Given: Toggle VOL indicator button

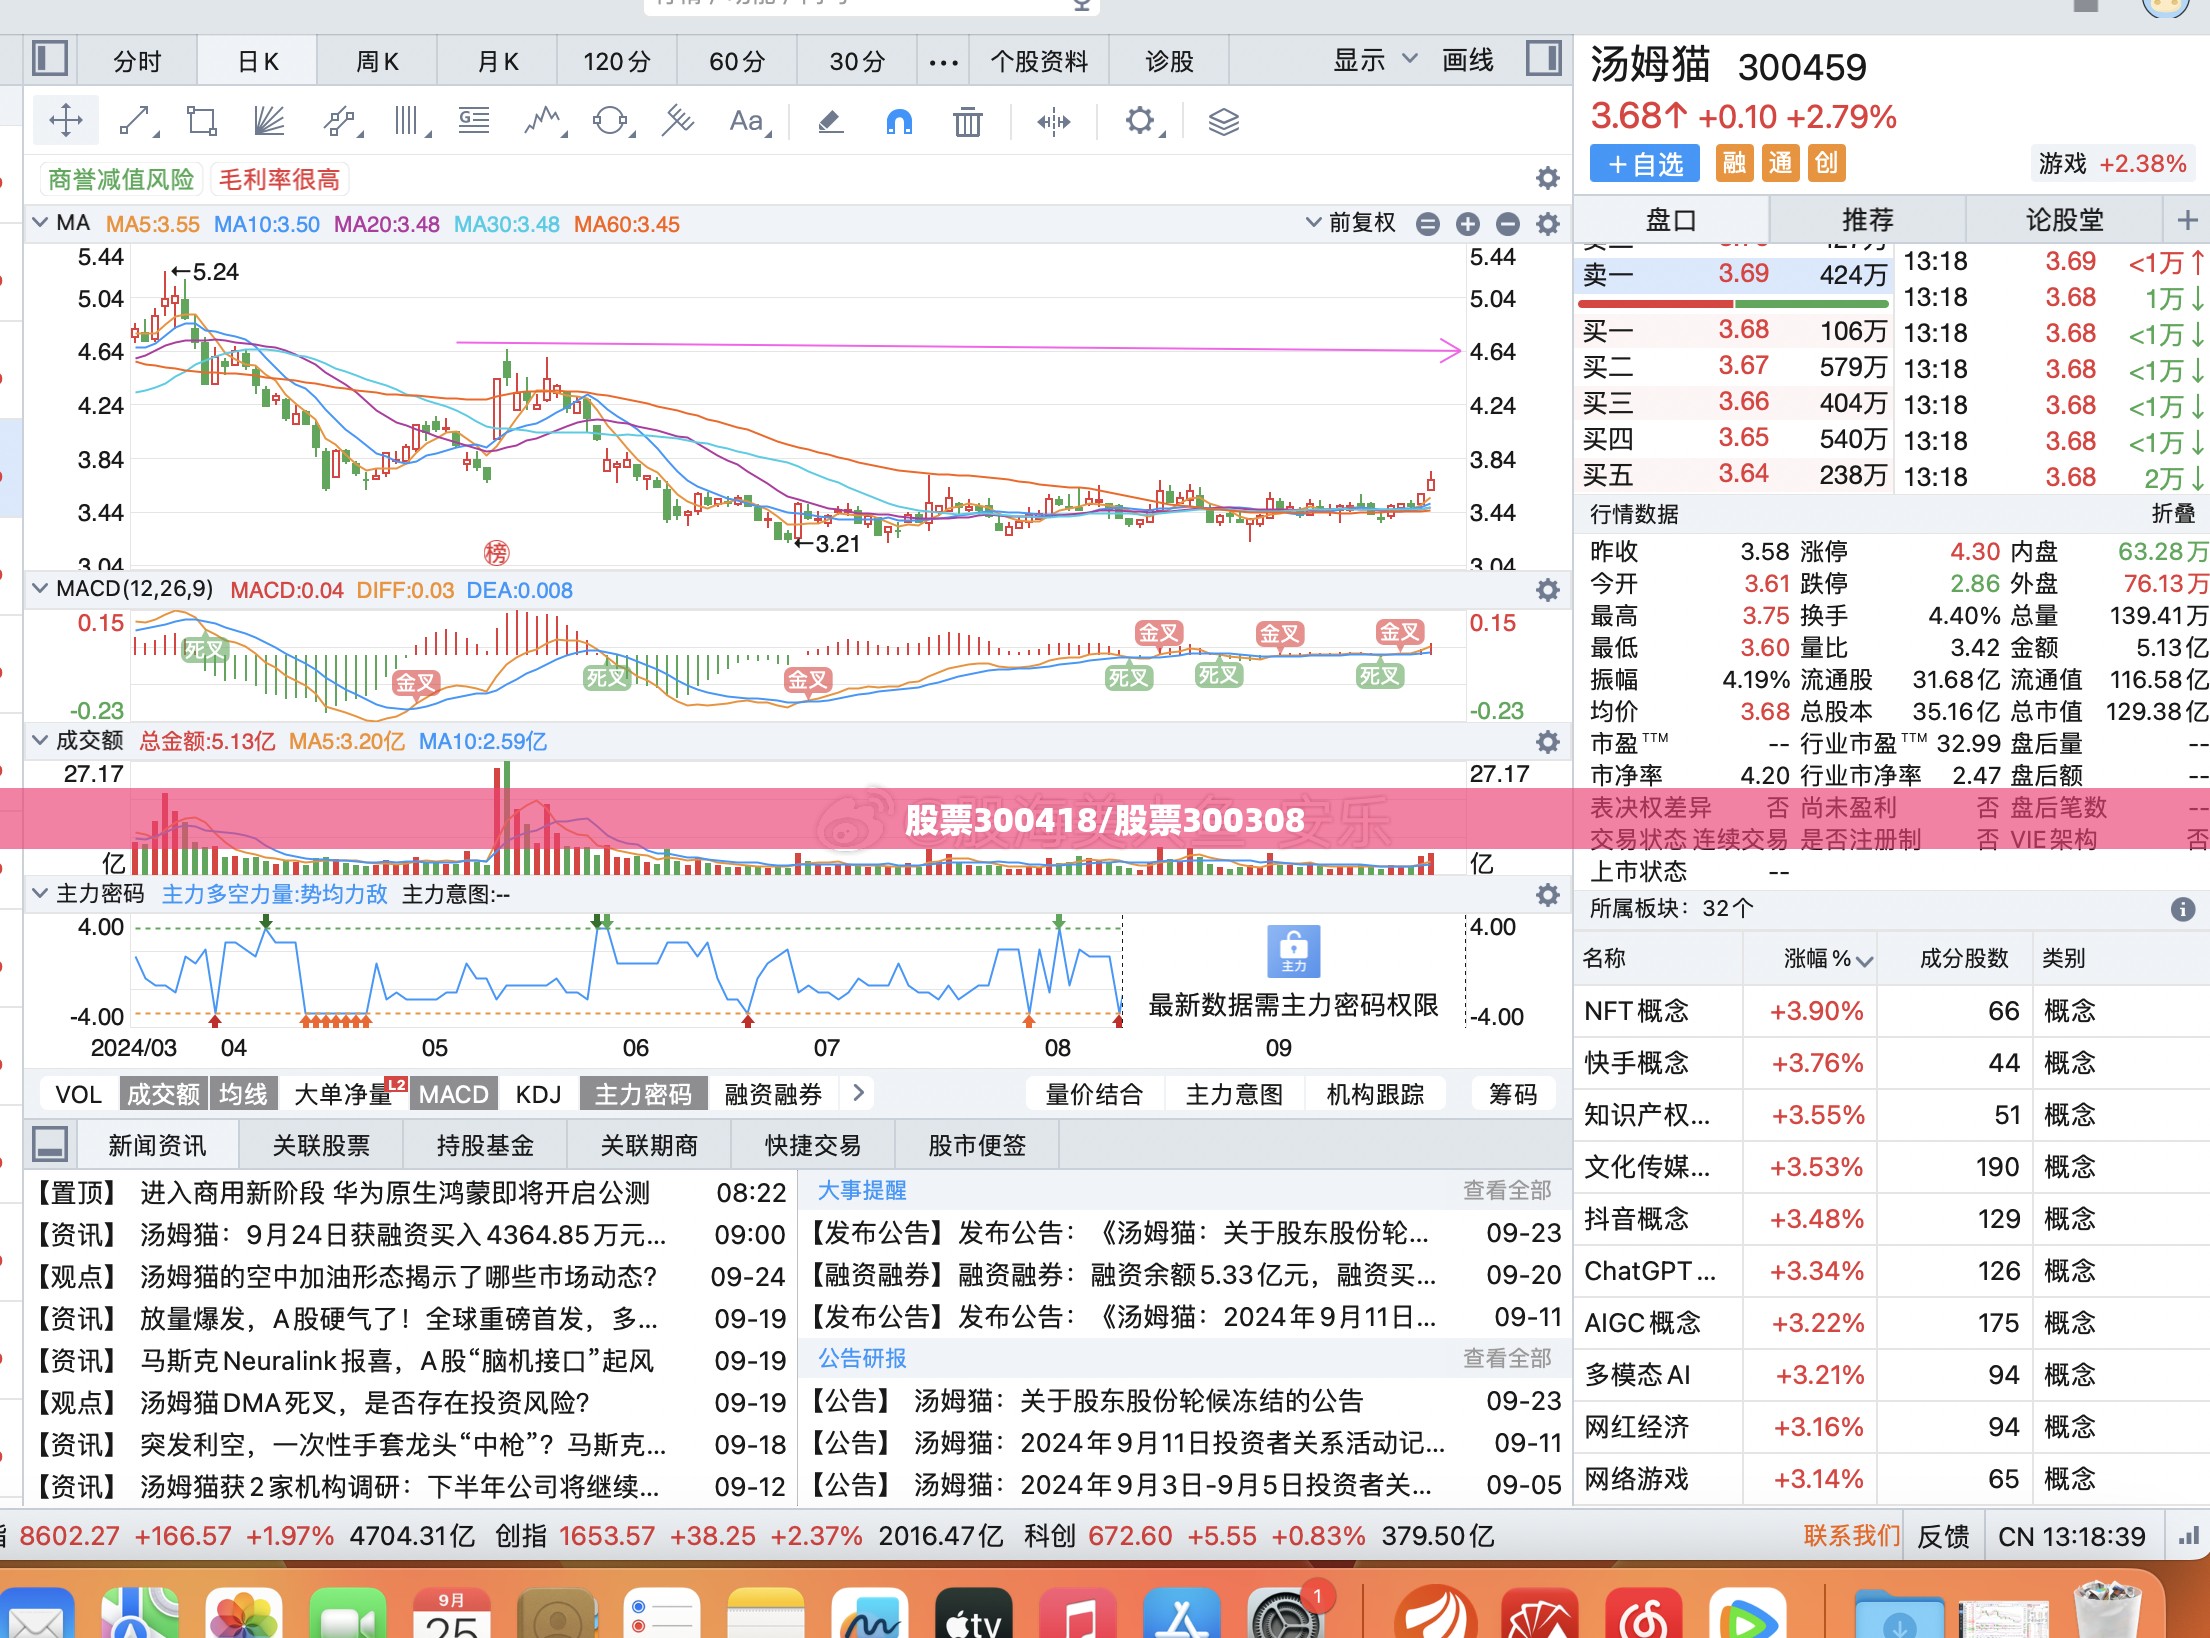Looking at the screenshot, I should pyautogui.click(x=78, y=1094).
